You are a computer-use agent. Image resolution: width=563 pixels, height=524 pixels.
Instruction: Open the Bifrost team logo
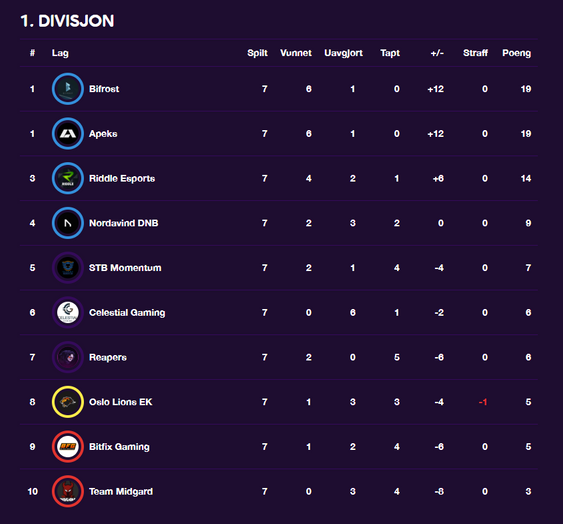(68, 89)
